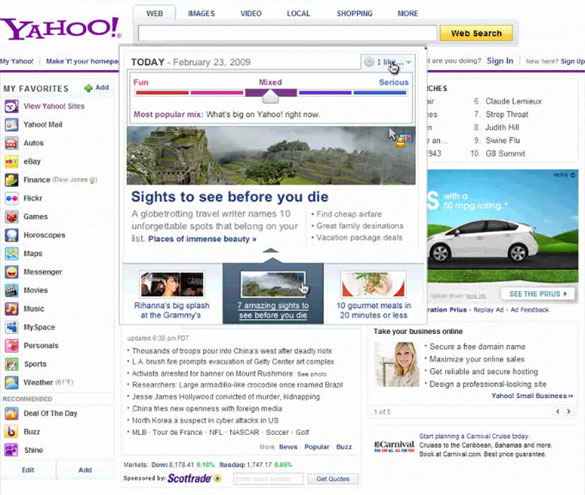This screenshot has width=585, height=495.
Task: Click the Yahoo! logo
Action: (61, 29)
